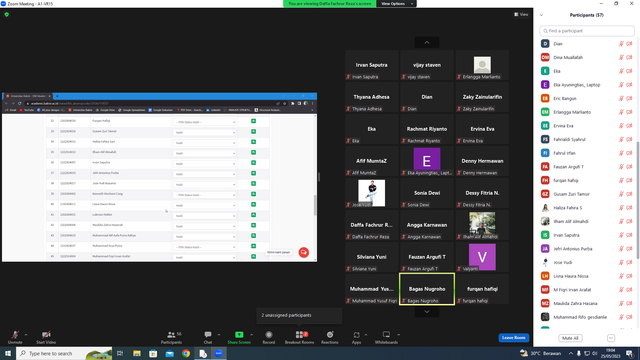Toggle video icon for Eric Bangun

[629, 98]
